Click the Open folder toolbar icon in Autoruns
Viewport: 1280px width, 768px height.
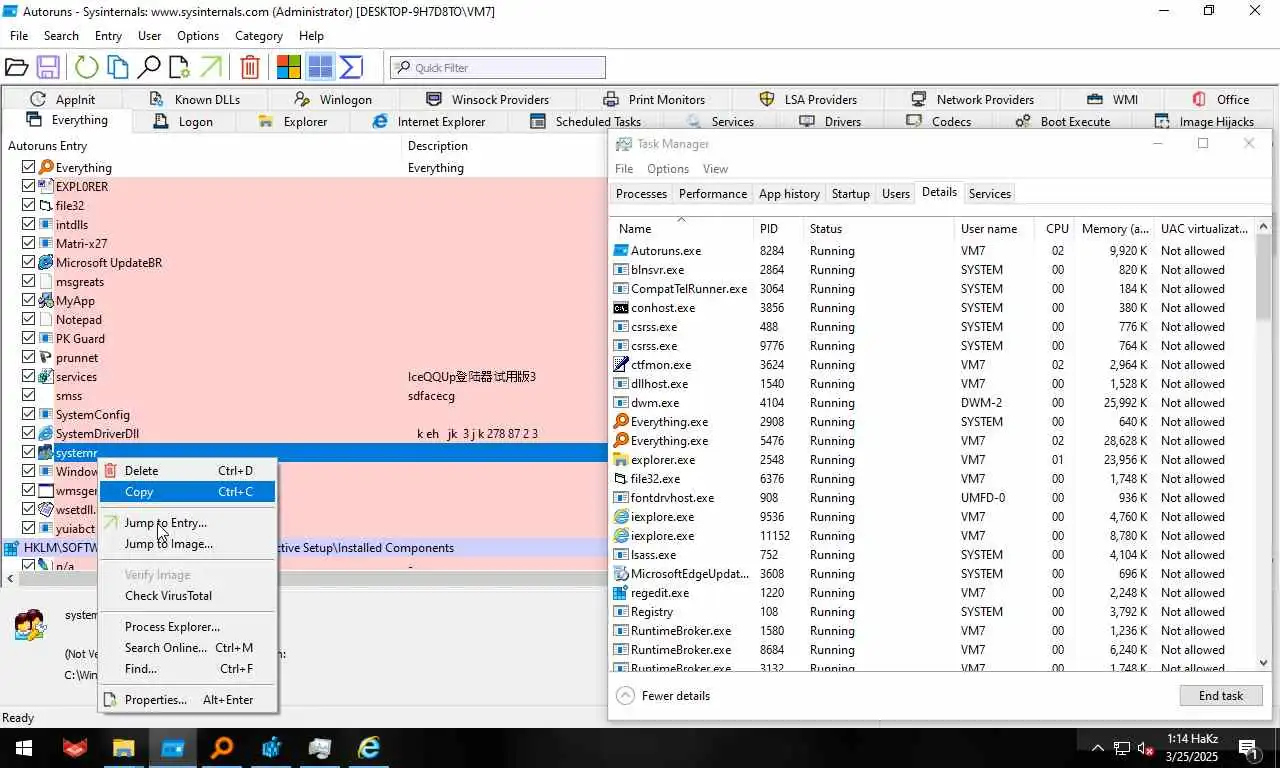pos(16,67)
